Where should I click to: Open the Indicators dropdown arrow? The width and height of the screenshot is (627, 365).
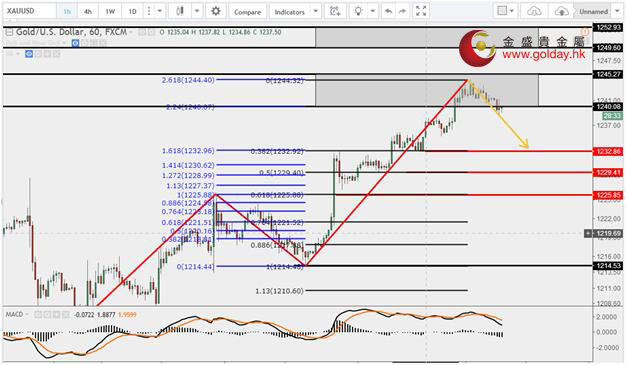pyautogui.click(x=315, y=11)
